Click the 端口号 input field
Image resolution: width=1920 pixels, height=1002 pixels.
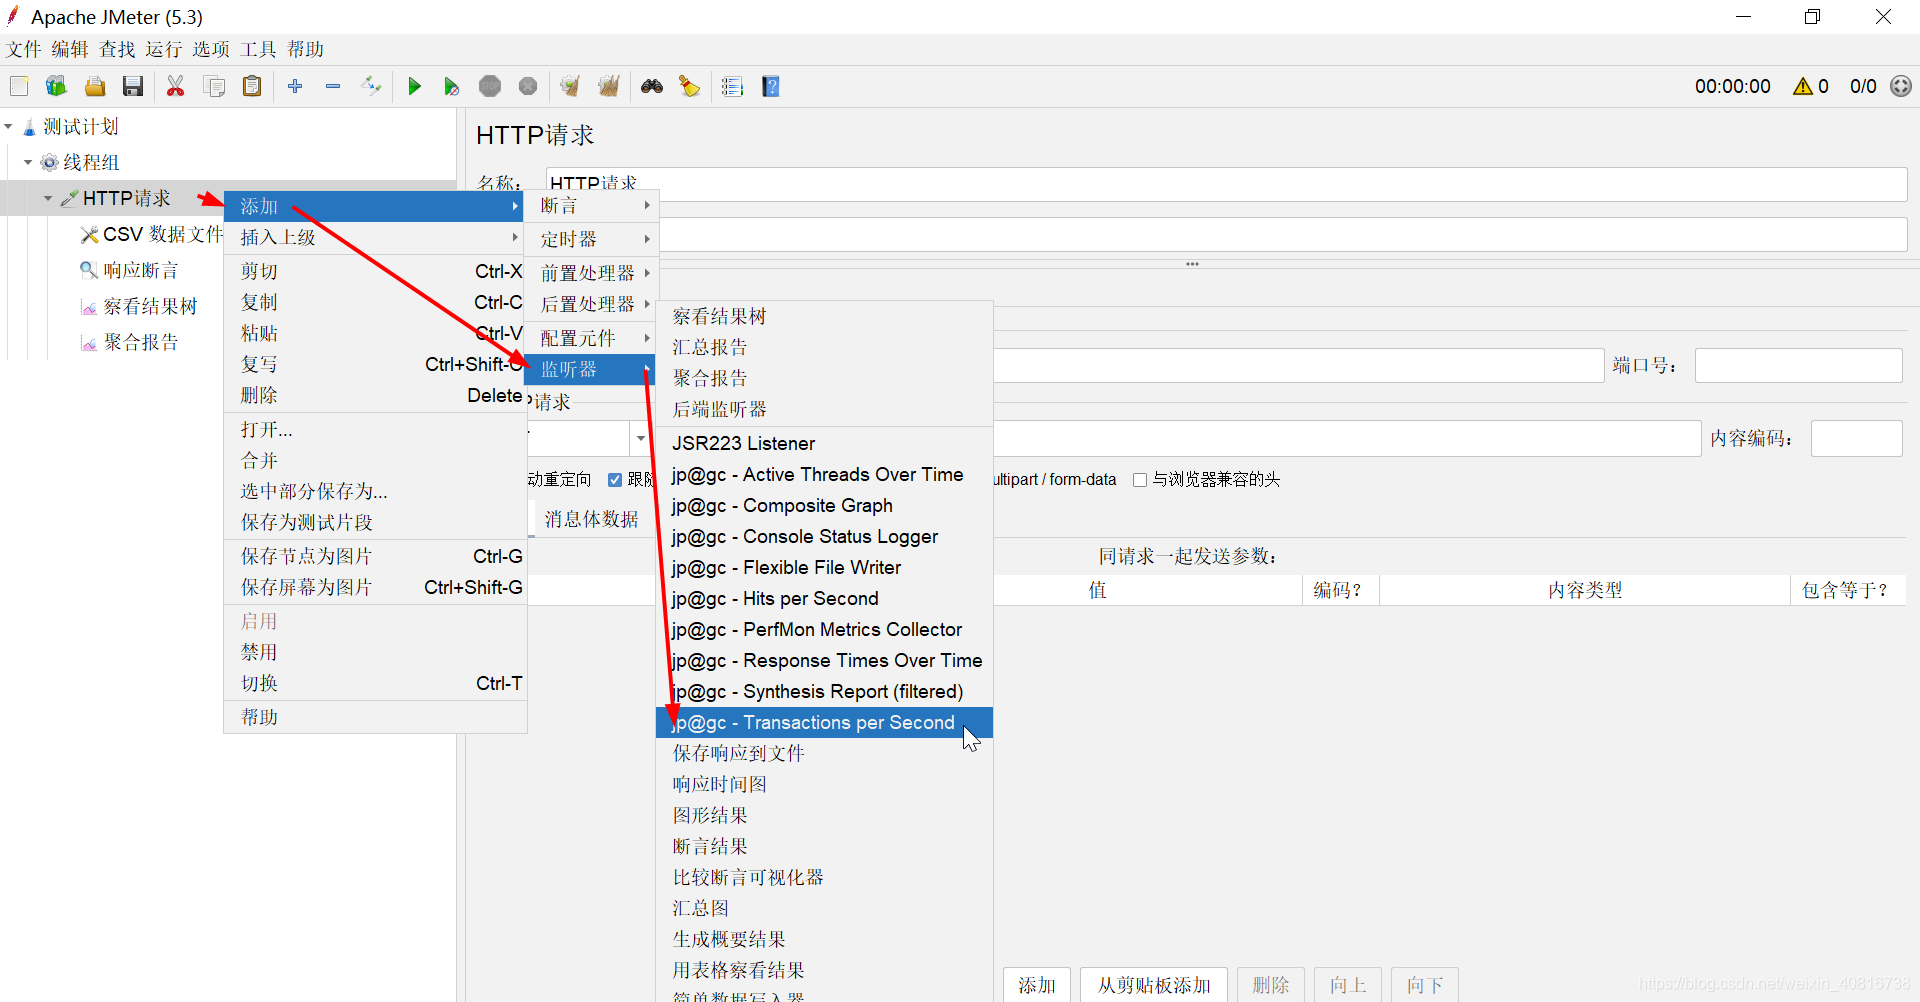(x=1798, y=365)
